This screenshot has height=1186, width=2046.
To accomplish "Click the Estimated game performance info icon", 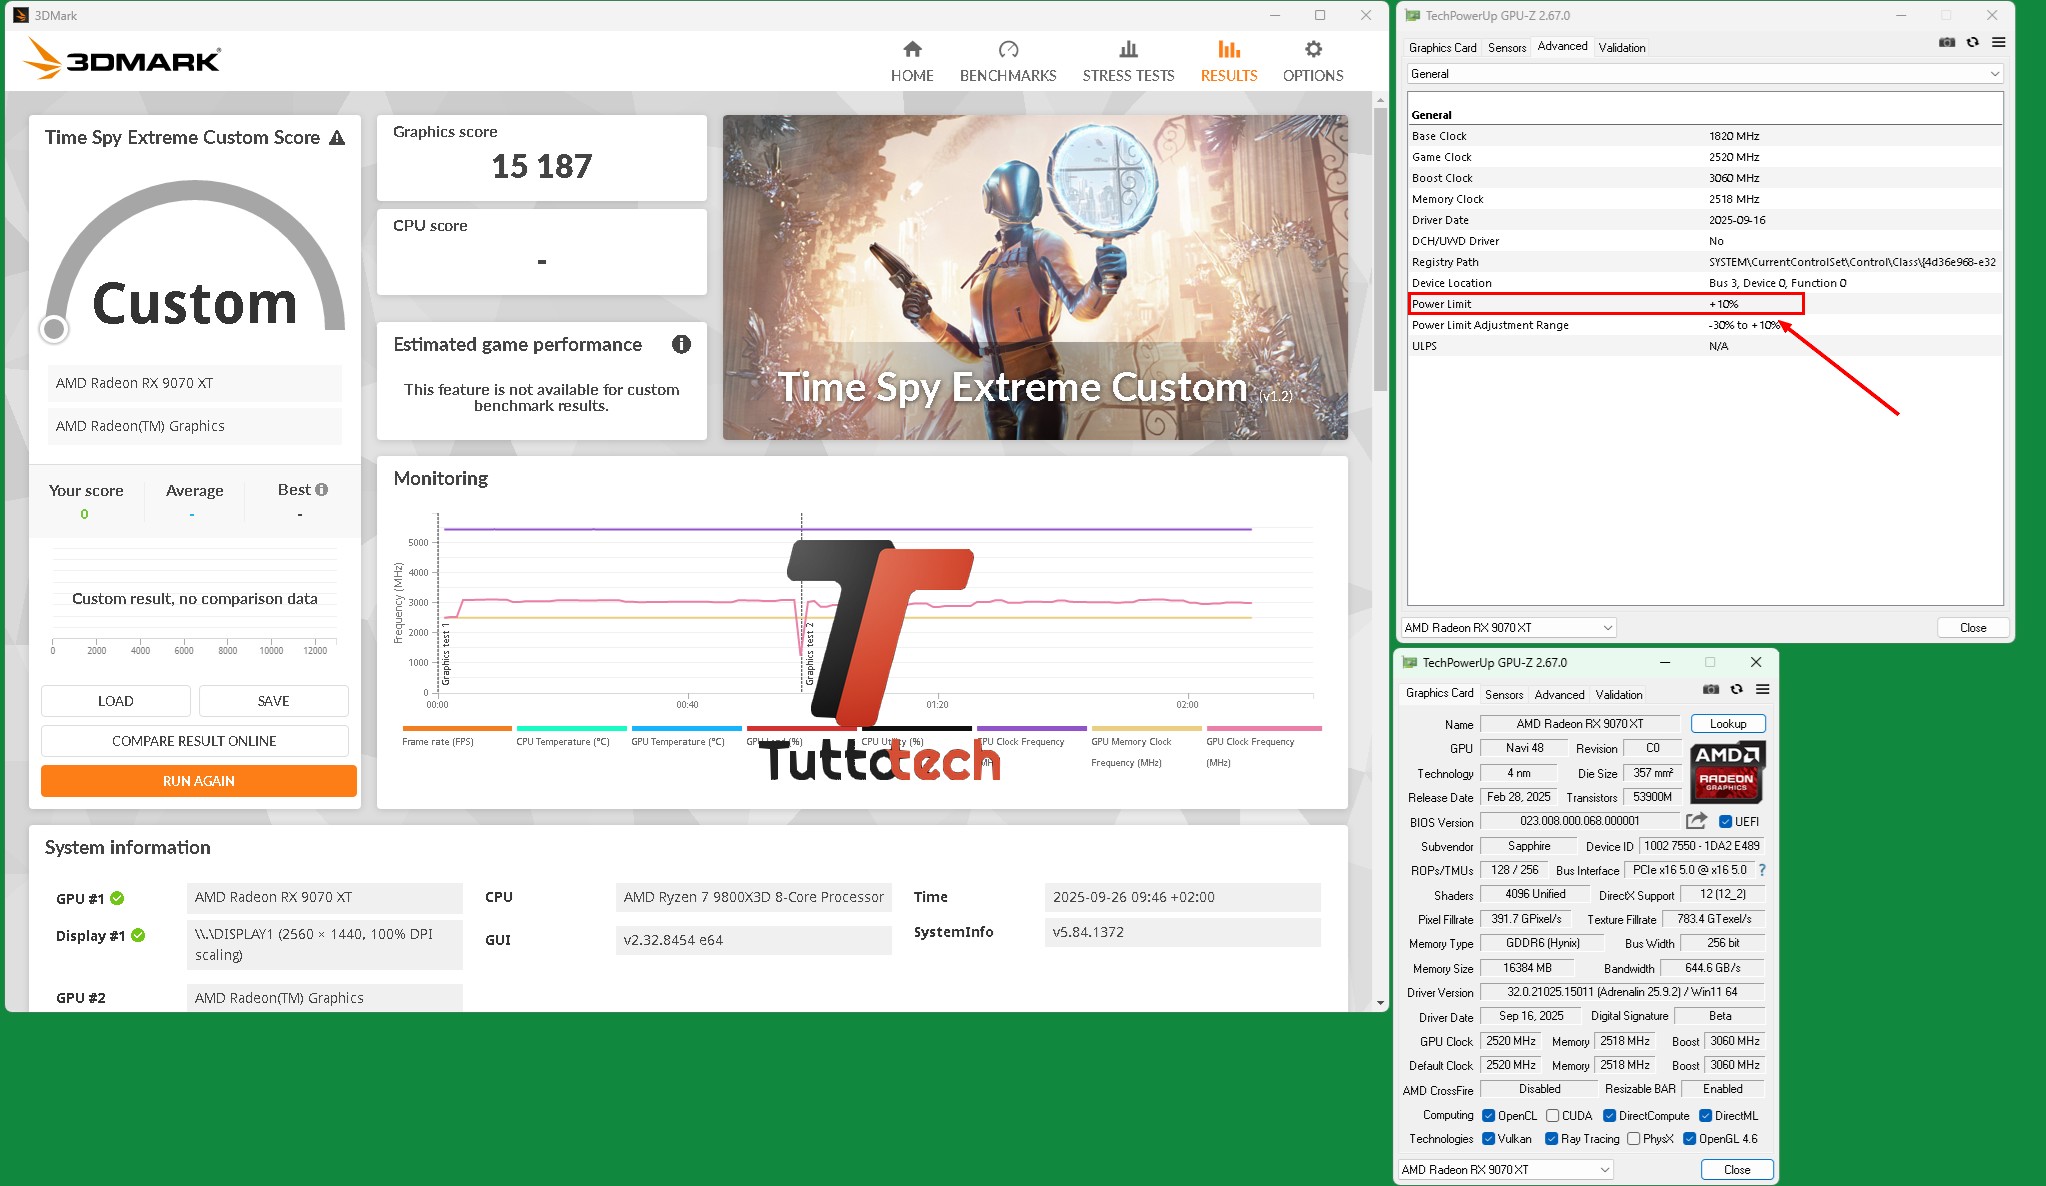I will 681,344.
